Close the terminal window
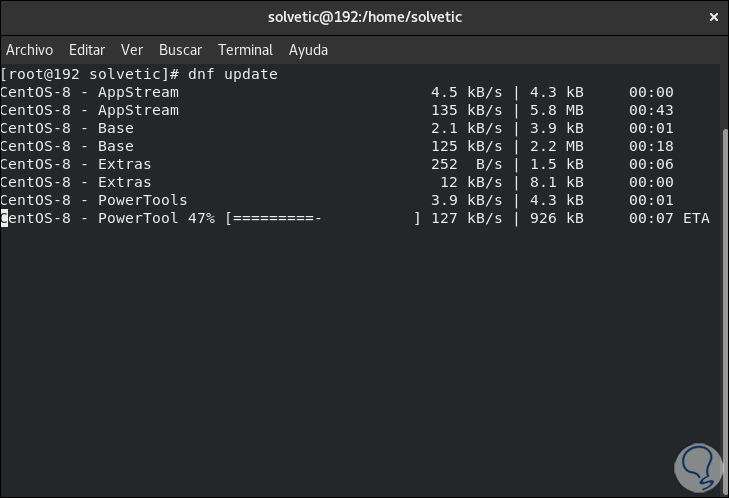 (x=713, y=17)
